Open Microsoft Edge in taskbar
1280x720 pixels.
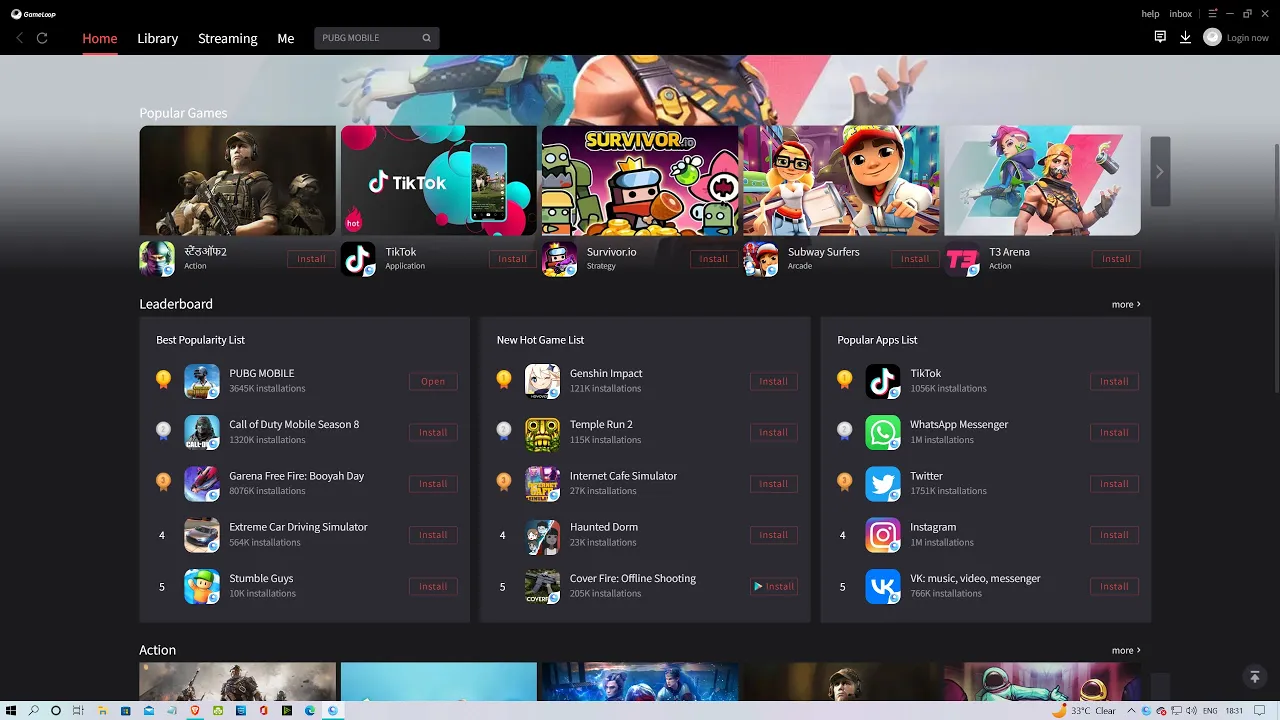click(310, 710)
